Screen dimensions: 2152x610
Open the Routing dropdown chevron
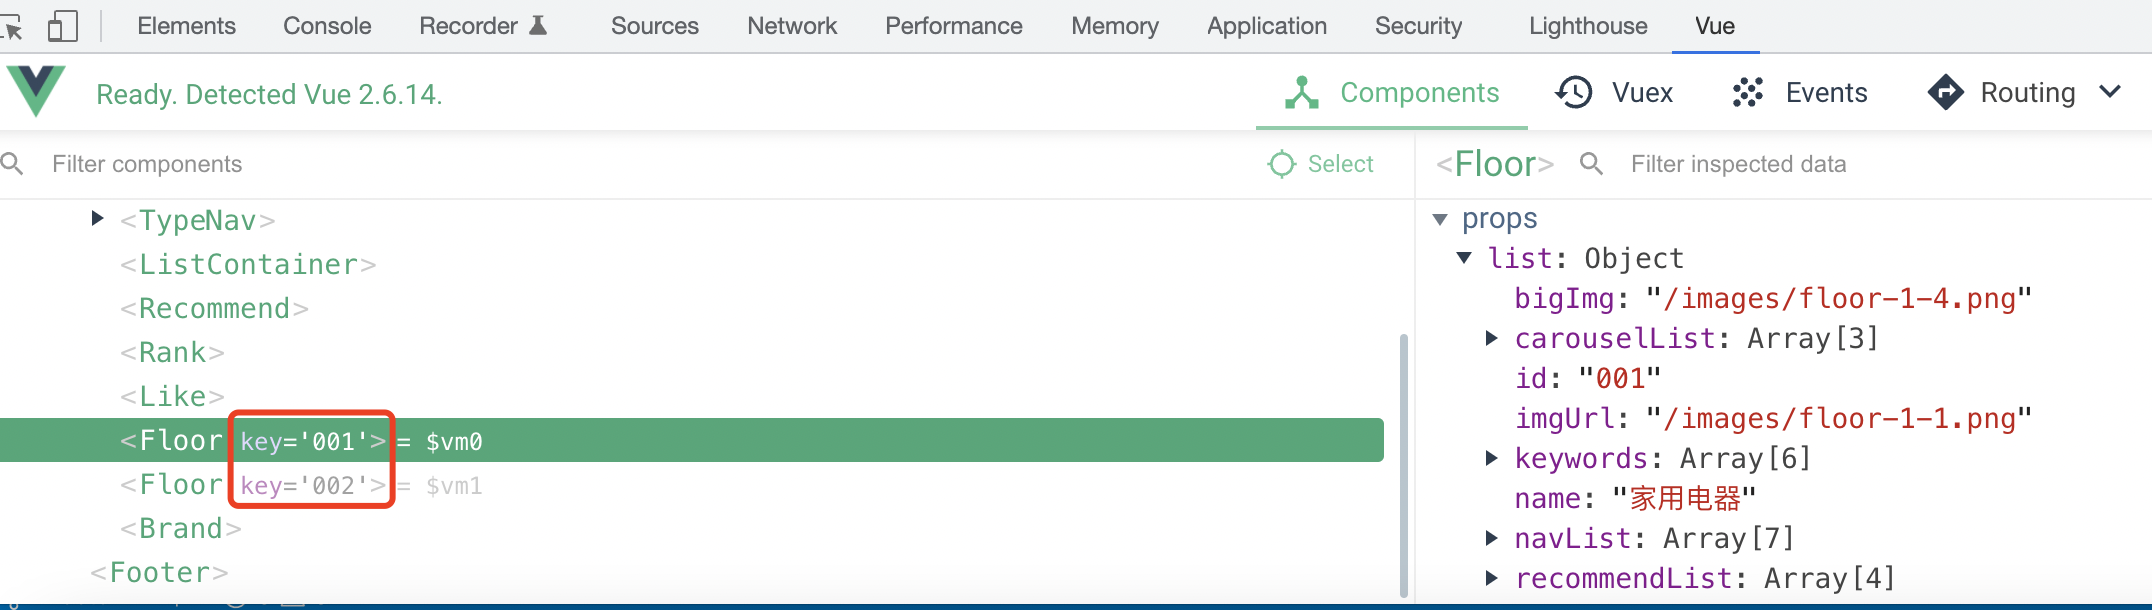[2110, 93]
